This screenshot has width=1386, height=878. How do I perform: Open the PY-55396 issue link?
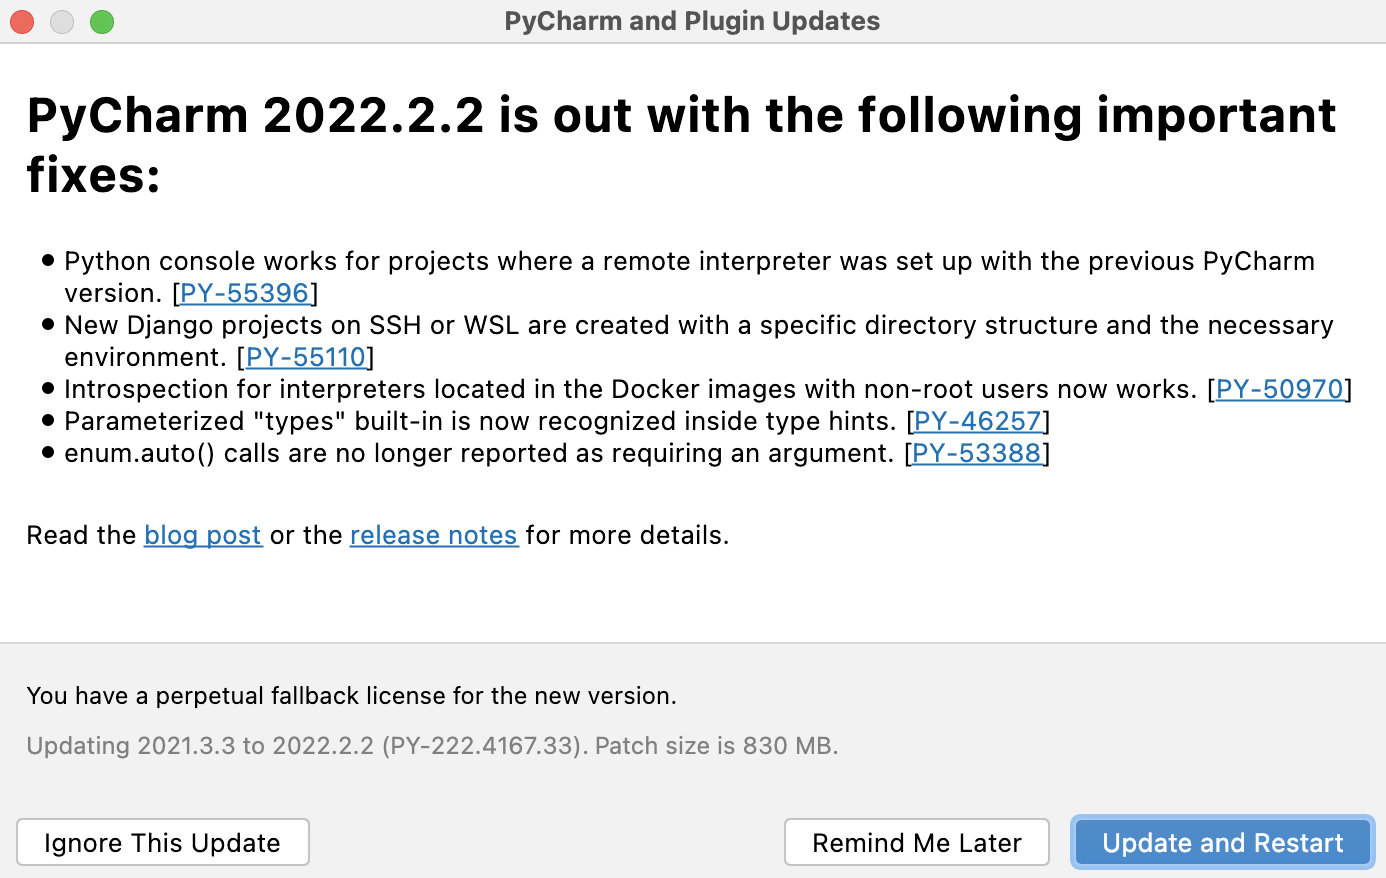243,292
